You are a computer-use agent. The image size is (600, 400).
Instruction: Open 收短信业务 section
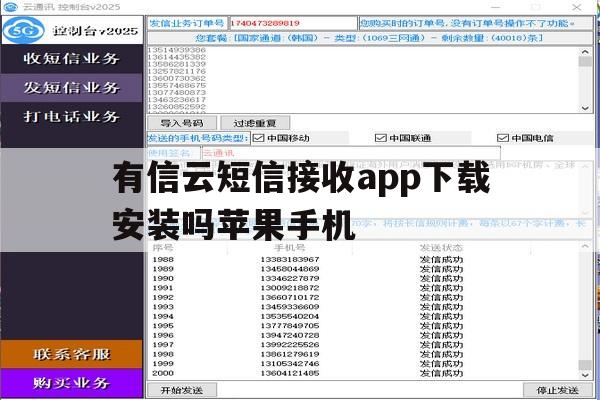[x=72, y=59]
